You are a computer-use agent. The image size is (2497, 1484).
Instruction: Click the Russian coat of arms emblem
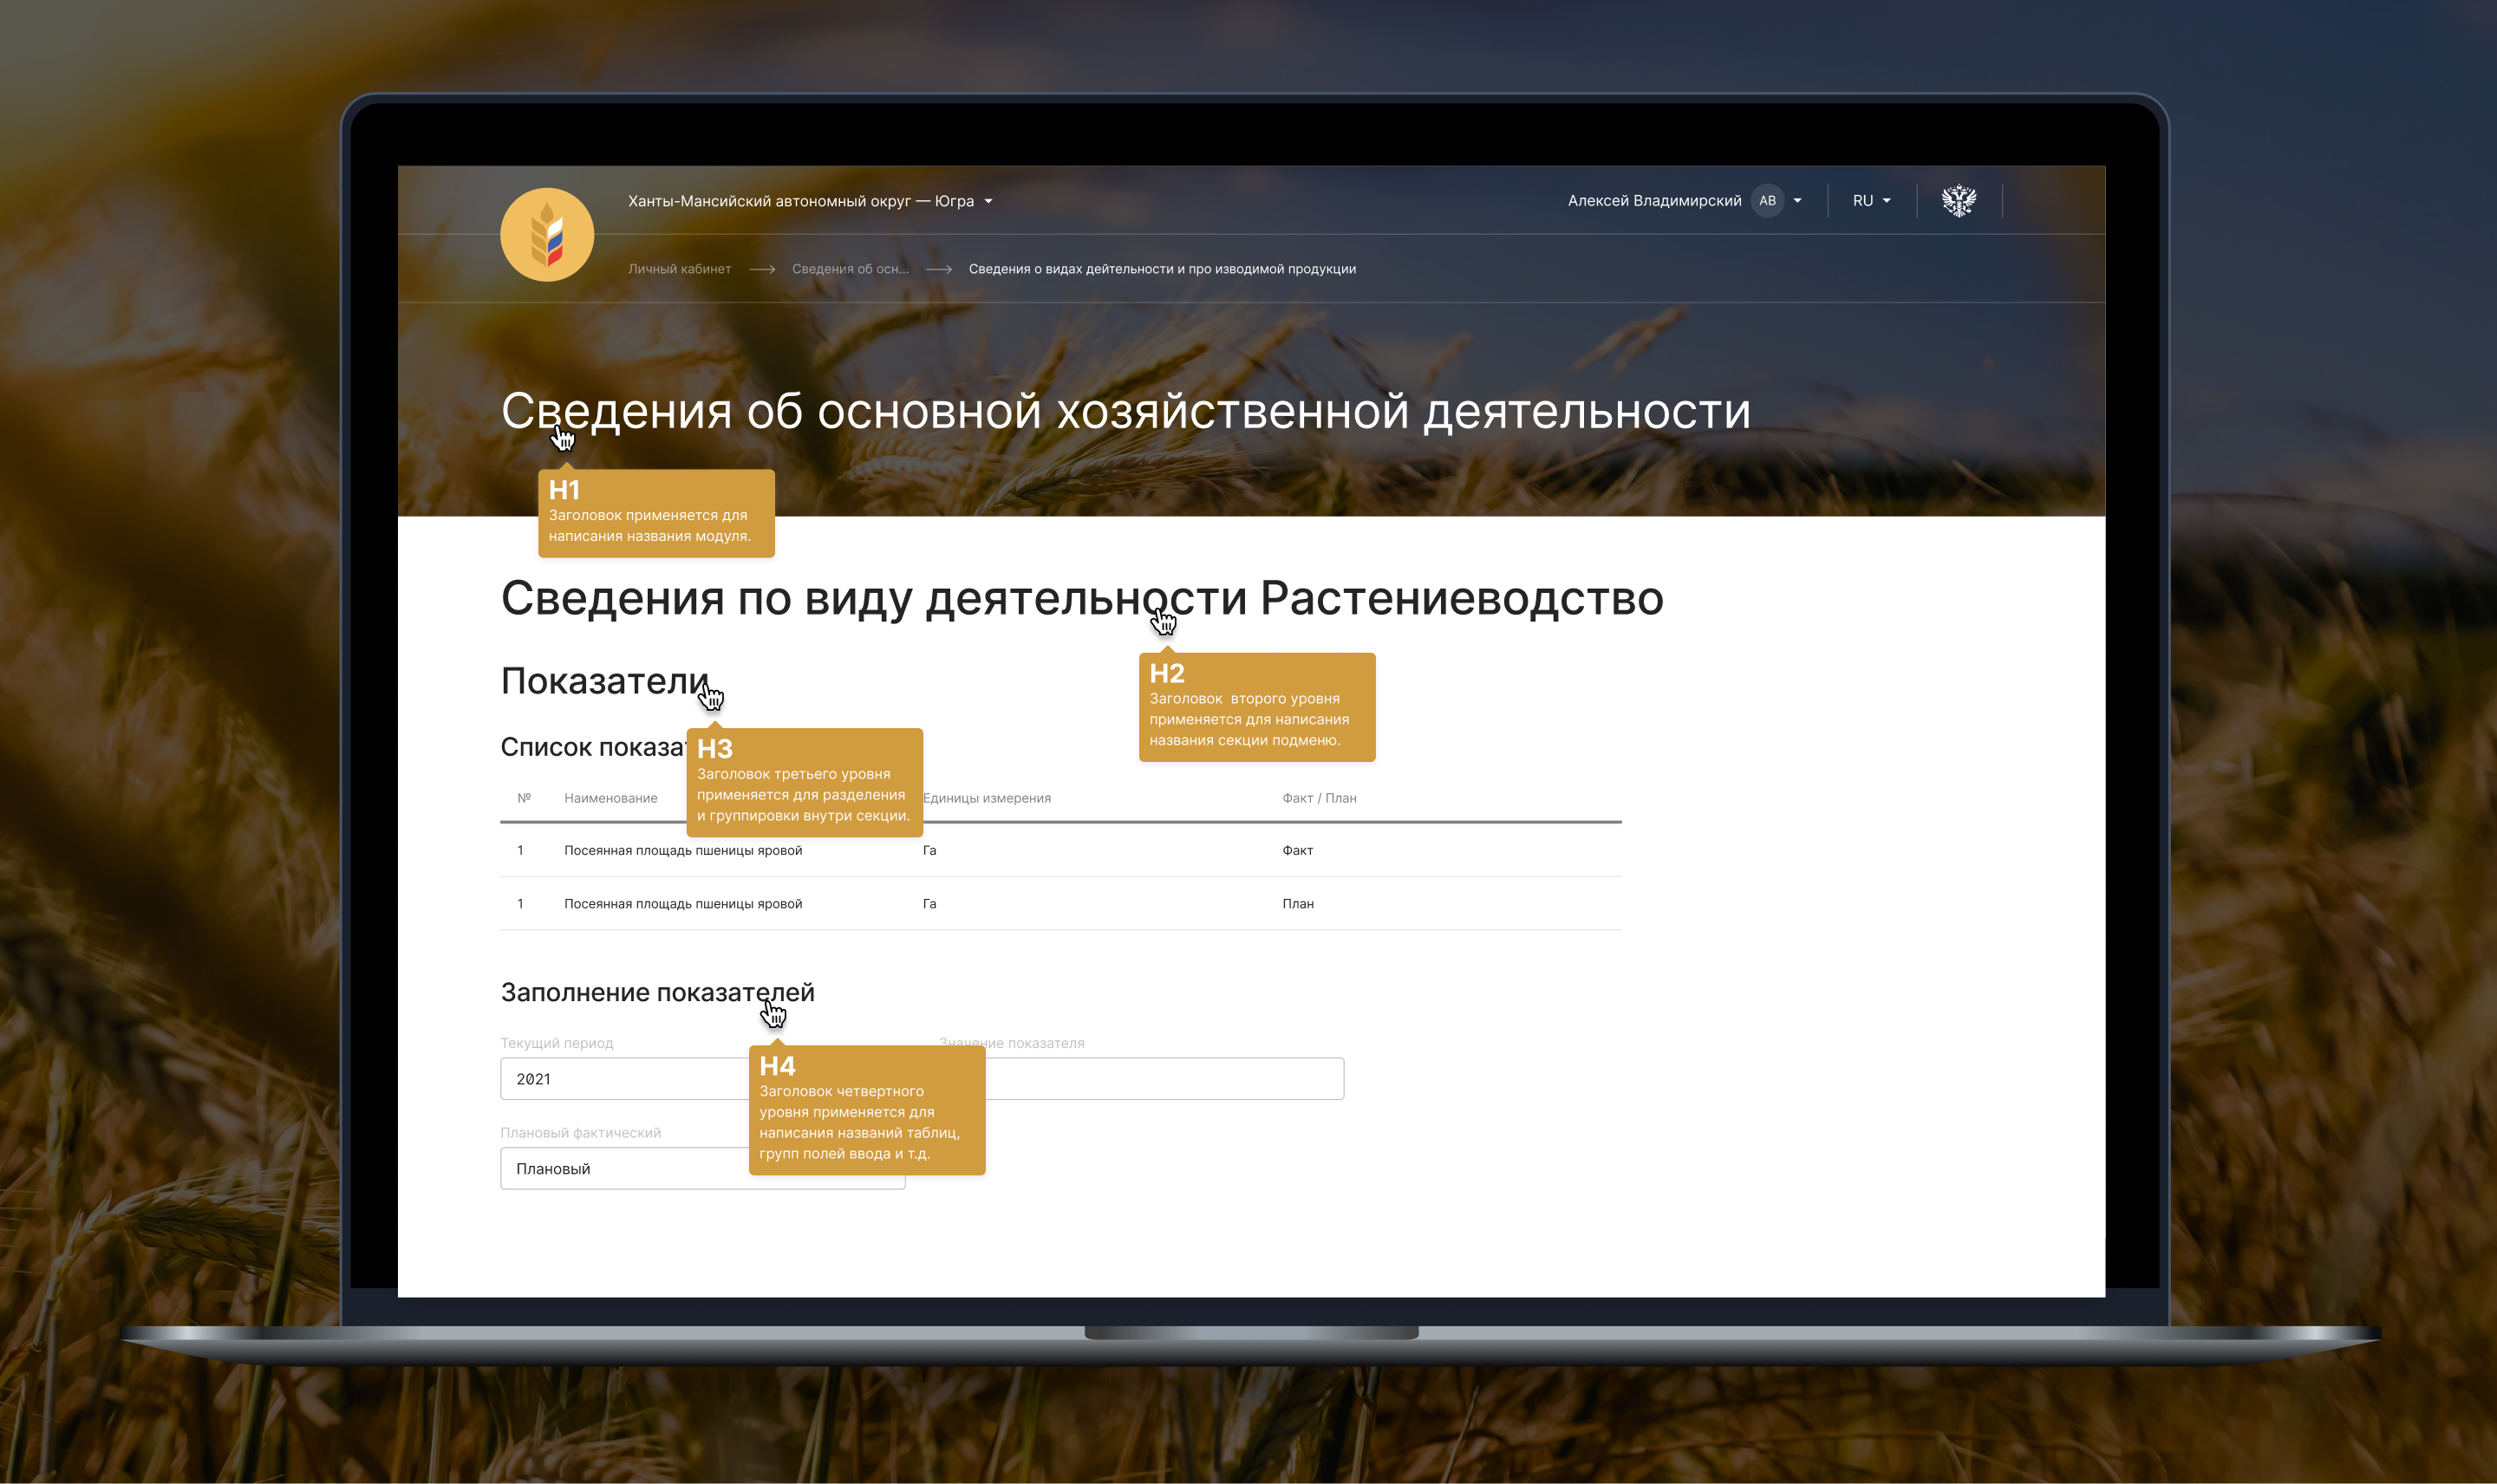coord(1958,201)
